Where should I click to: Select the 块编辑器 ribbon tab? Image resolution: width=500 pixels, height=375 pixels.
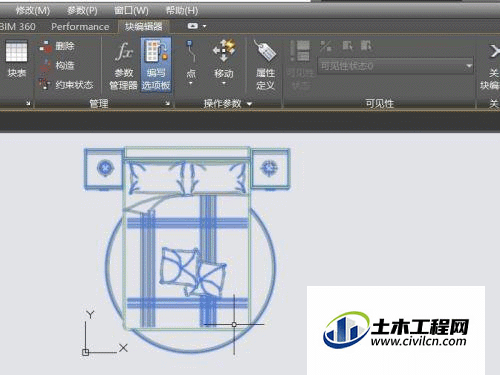click(144, 27)
